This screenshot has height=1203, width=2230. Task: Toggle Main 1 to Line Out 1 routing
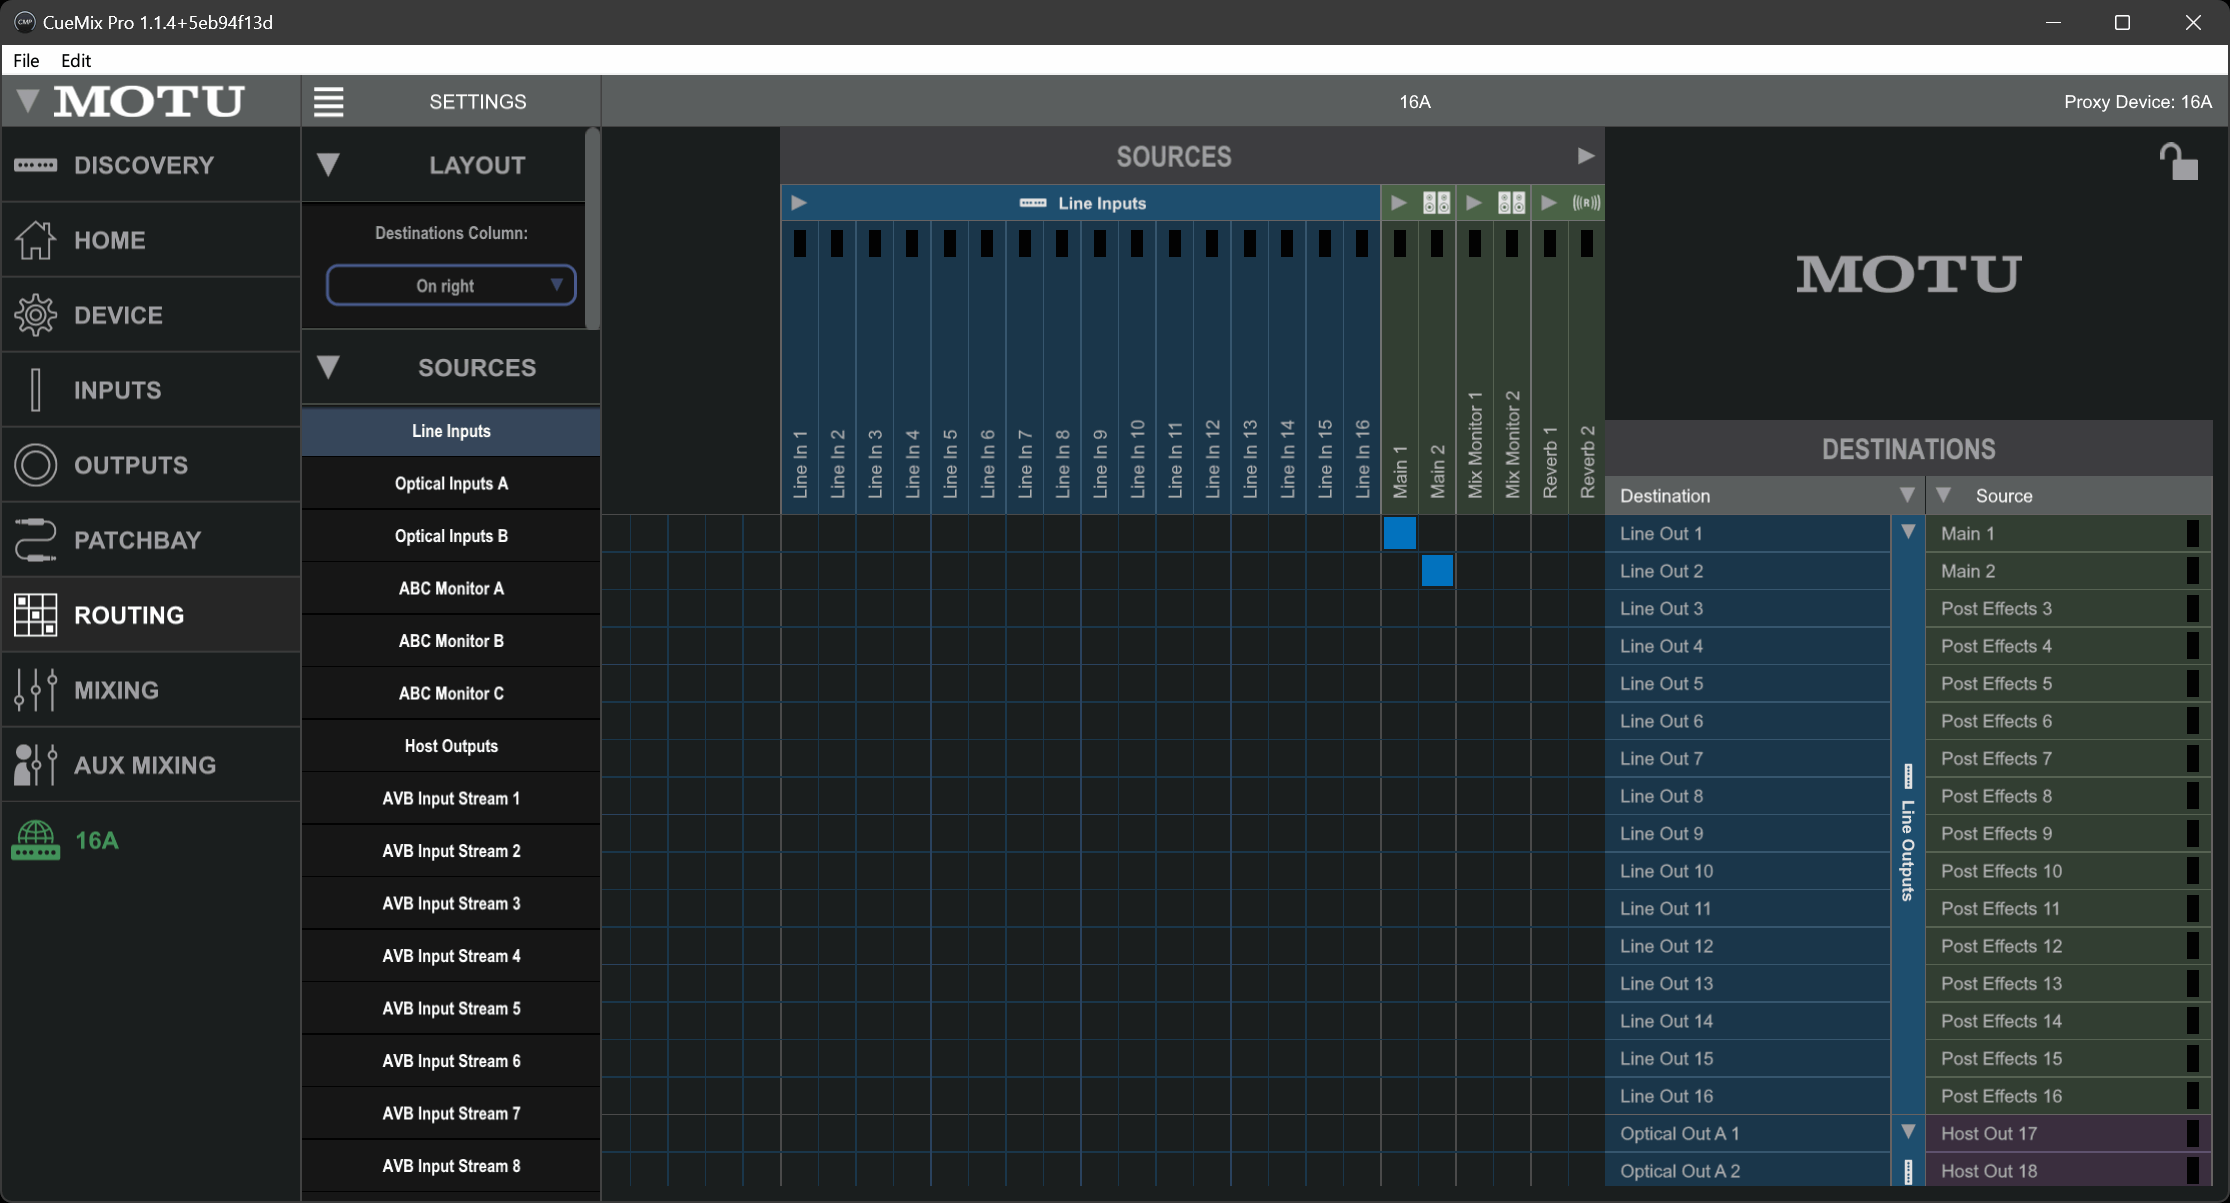tap(1399, 533)
